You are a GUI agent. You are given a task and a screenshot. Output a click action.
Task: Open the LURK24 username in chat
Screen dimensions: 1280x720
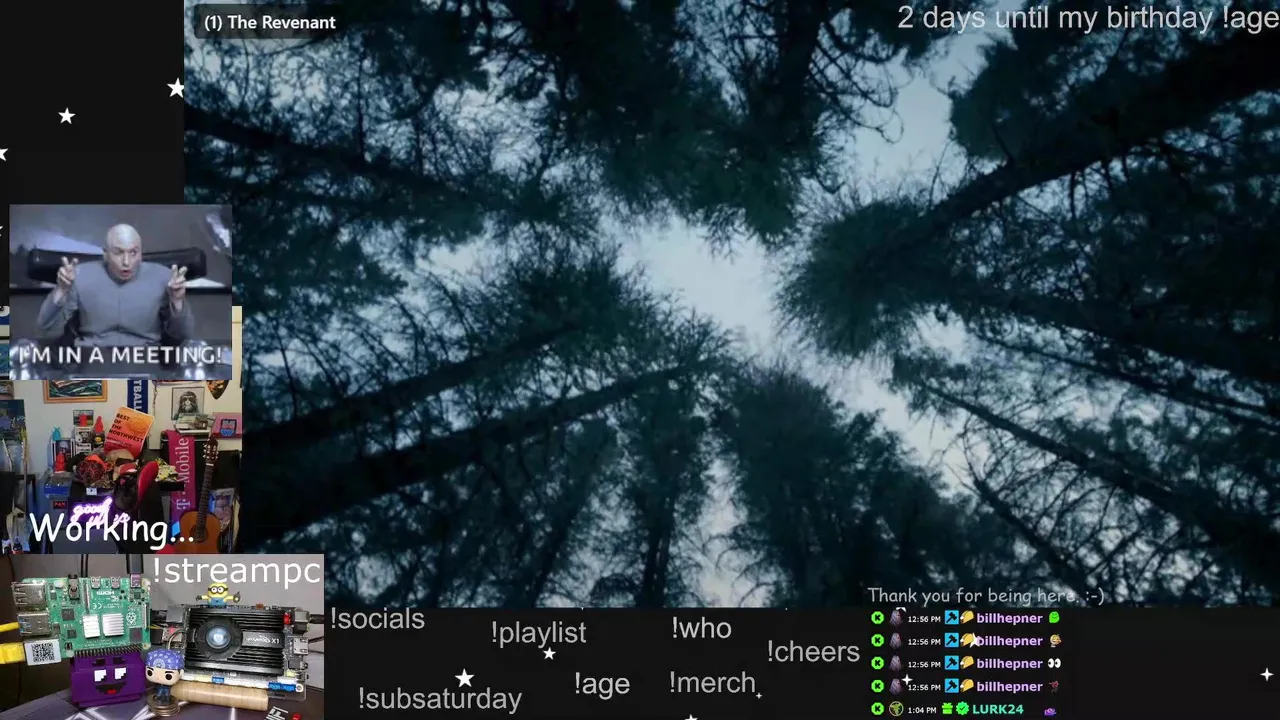(998, 709)
